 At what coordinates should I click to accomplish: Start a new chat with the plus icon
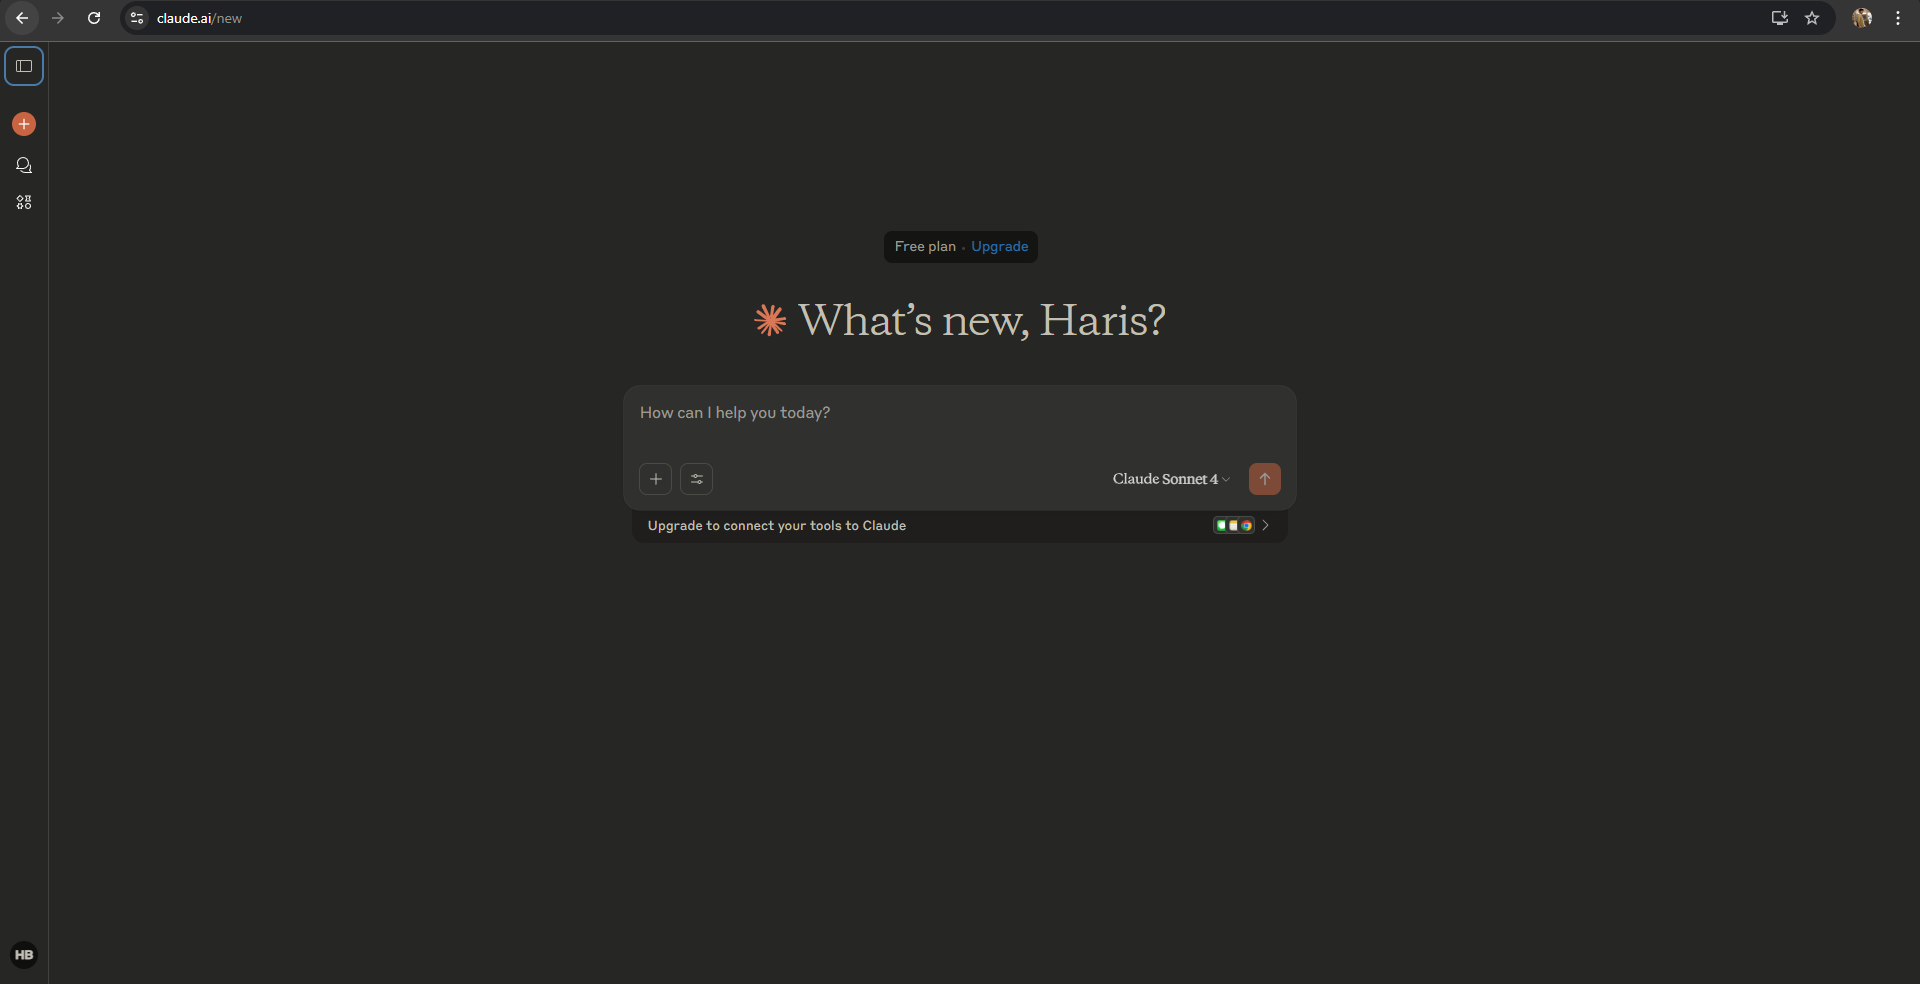[24, 124]
